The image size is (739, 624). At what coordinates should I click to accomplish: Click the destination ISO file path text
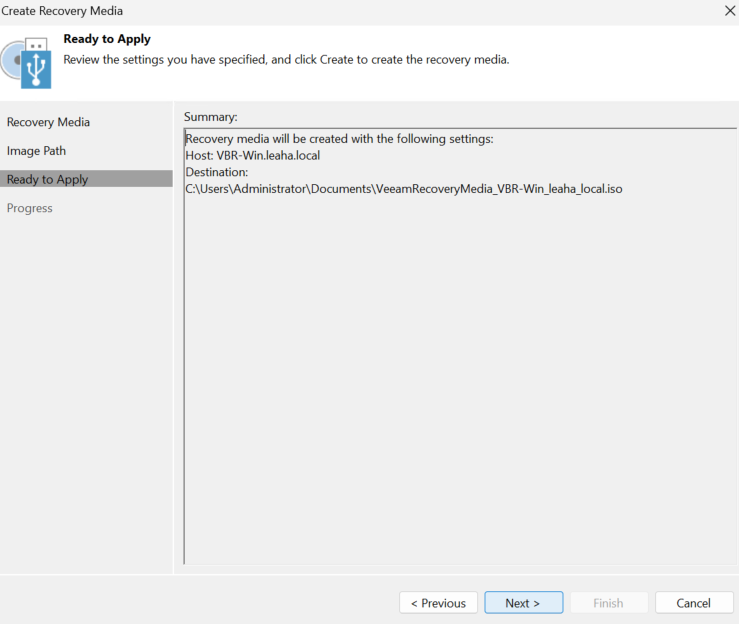(x=404, y=189)
